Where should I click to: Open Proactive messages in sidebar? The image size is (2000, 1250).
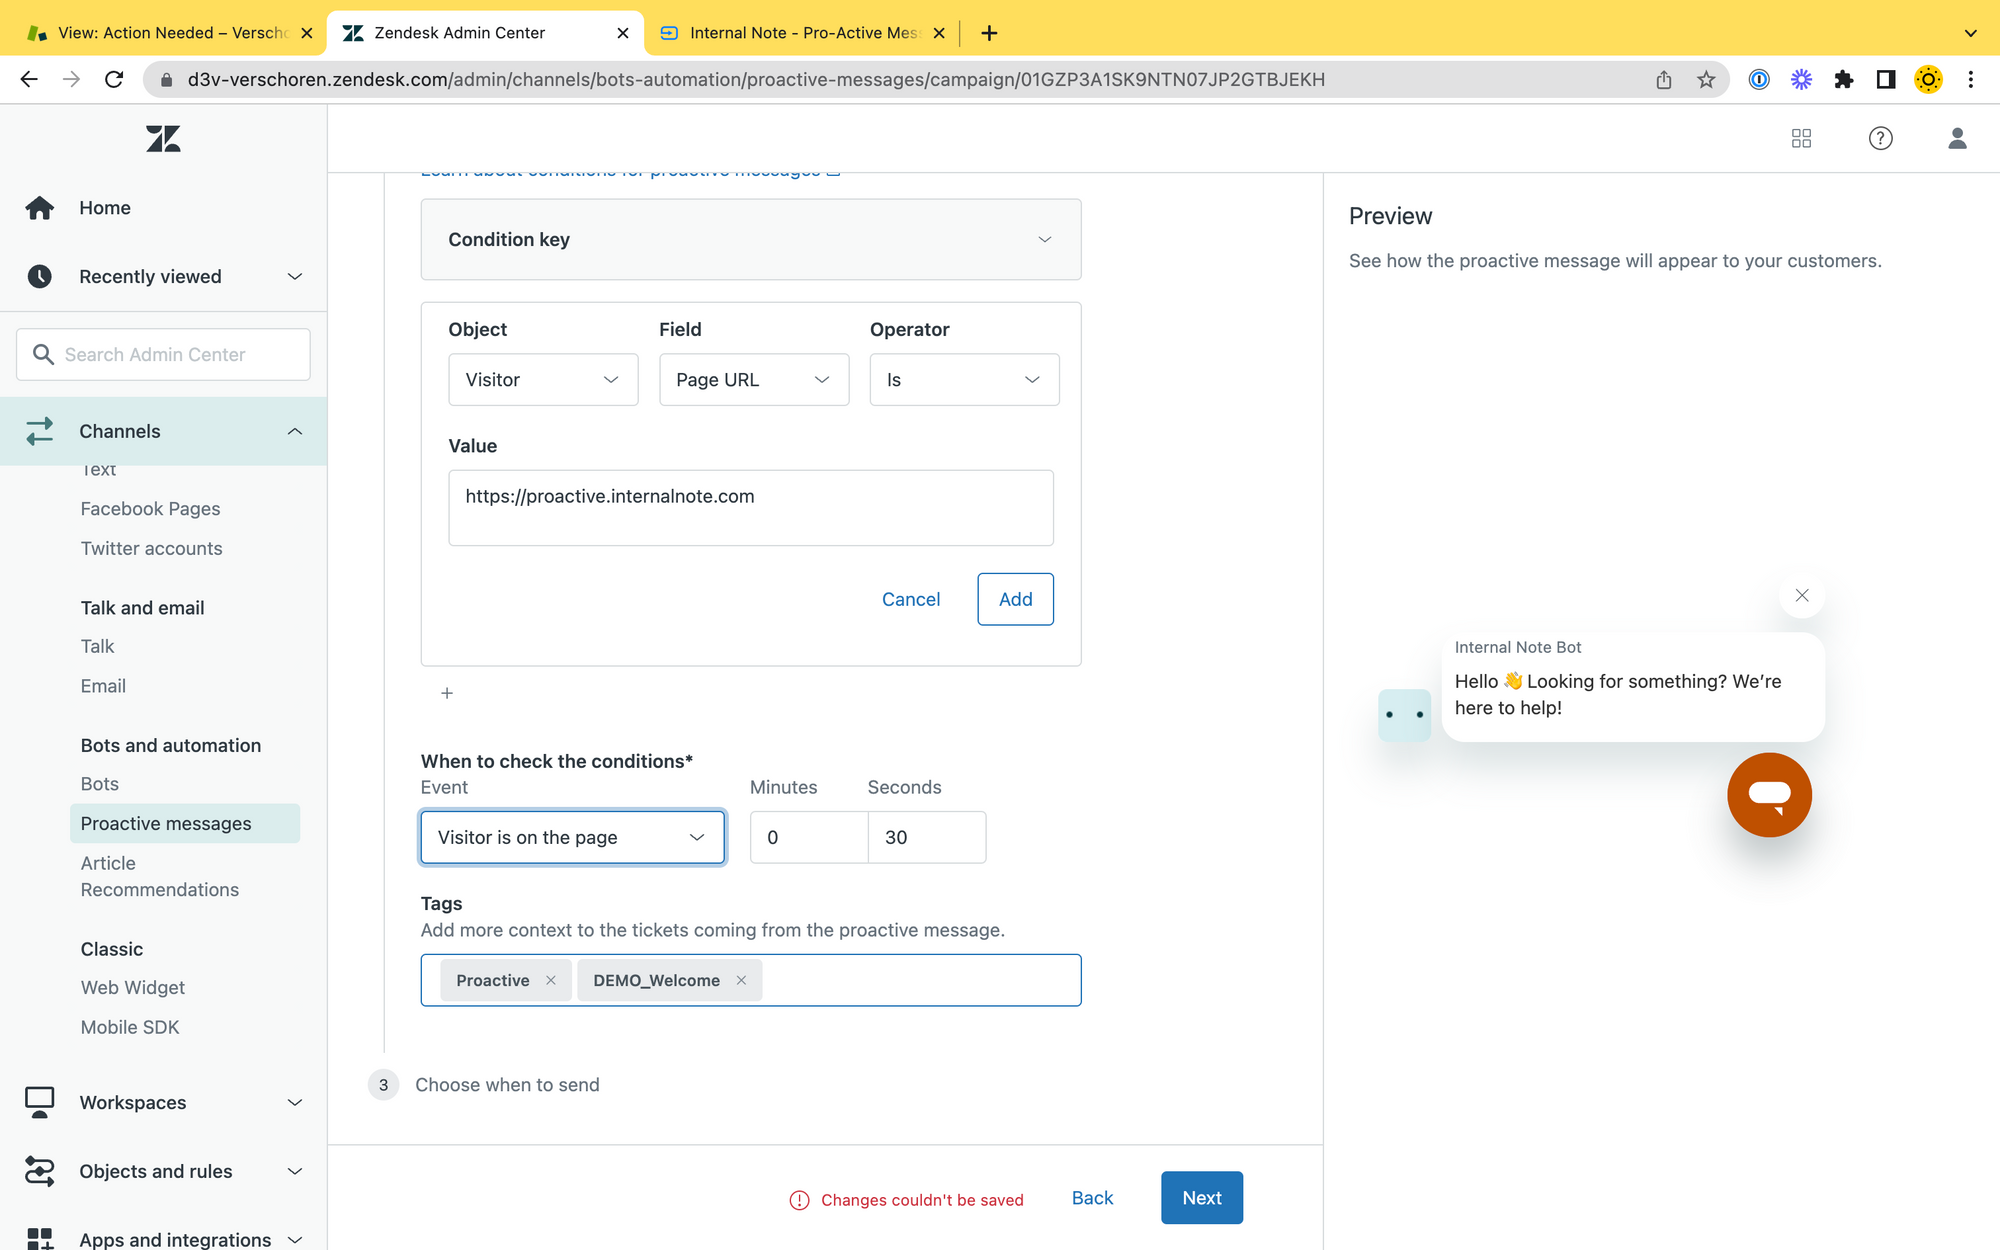[x=166, y=823]
